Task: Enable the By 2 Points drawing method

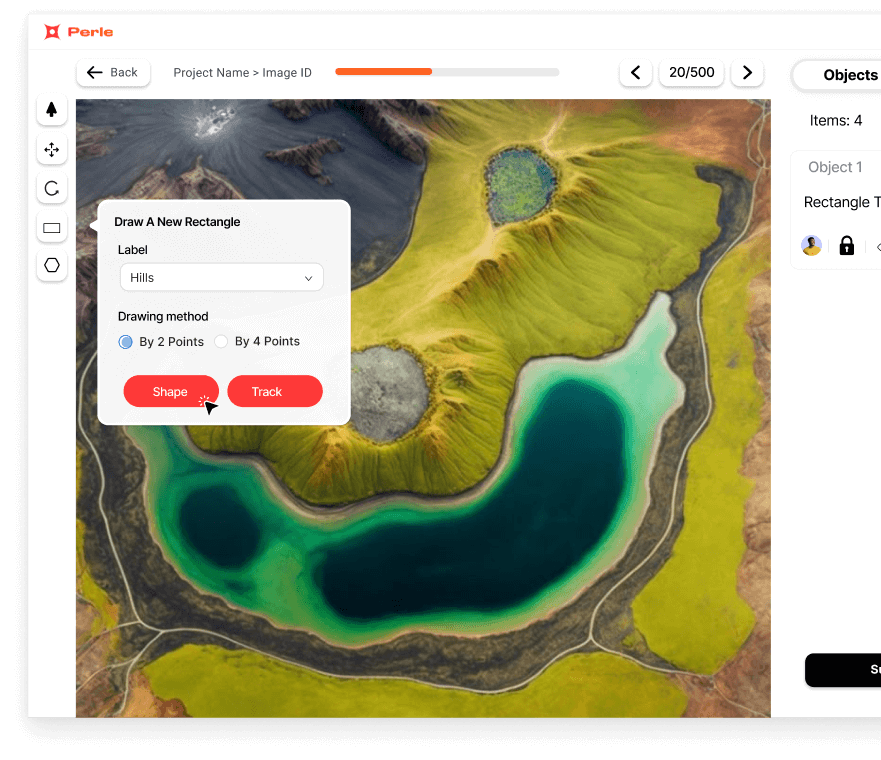Action: click(x=125, y=341)
